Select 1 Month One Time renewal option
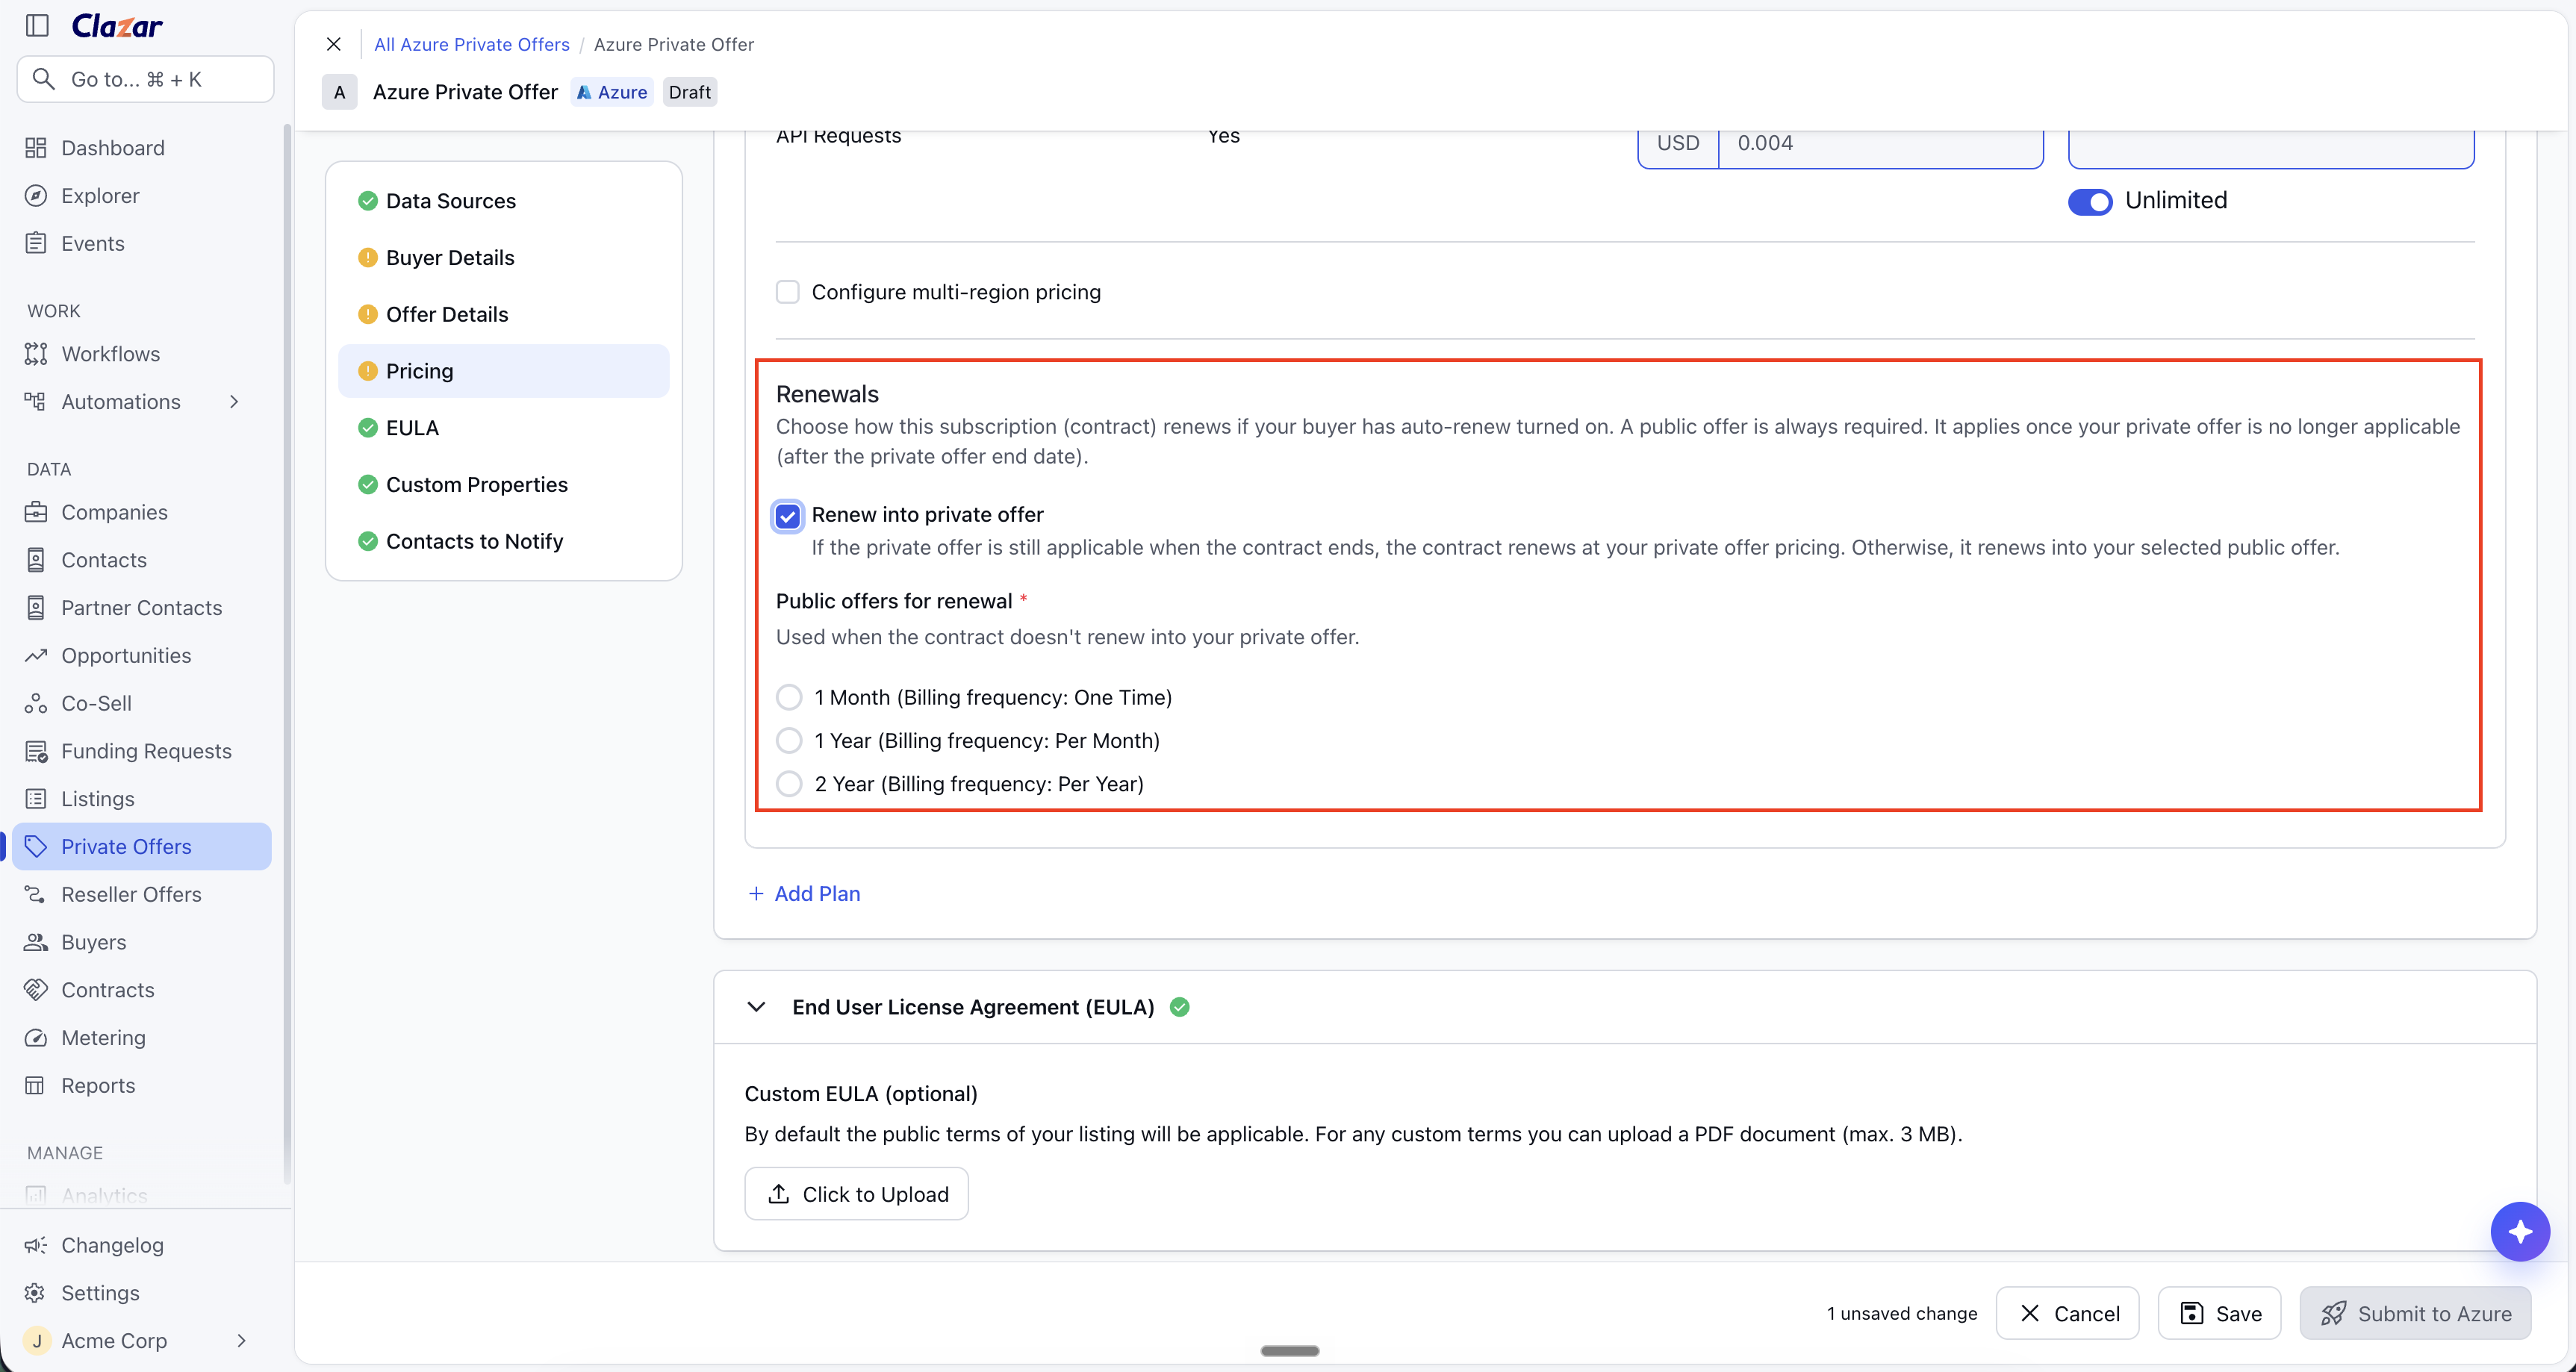Screen dimensions: 2576x1372 (x=790, y=697)
